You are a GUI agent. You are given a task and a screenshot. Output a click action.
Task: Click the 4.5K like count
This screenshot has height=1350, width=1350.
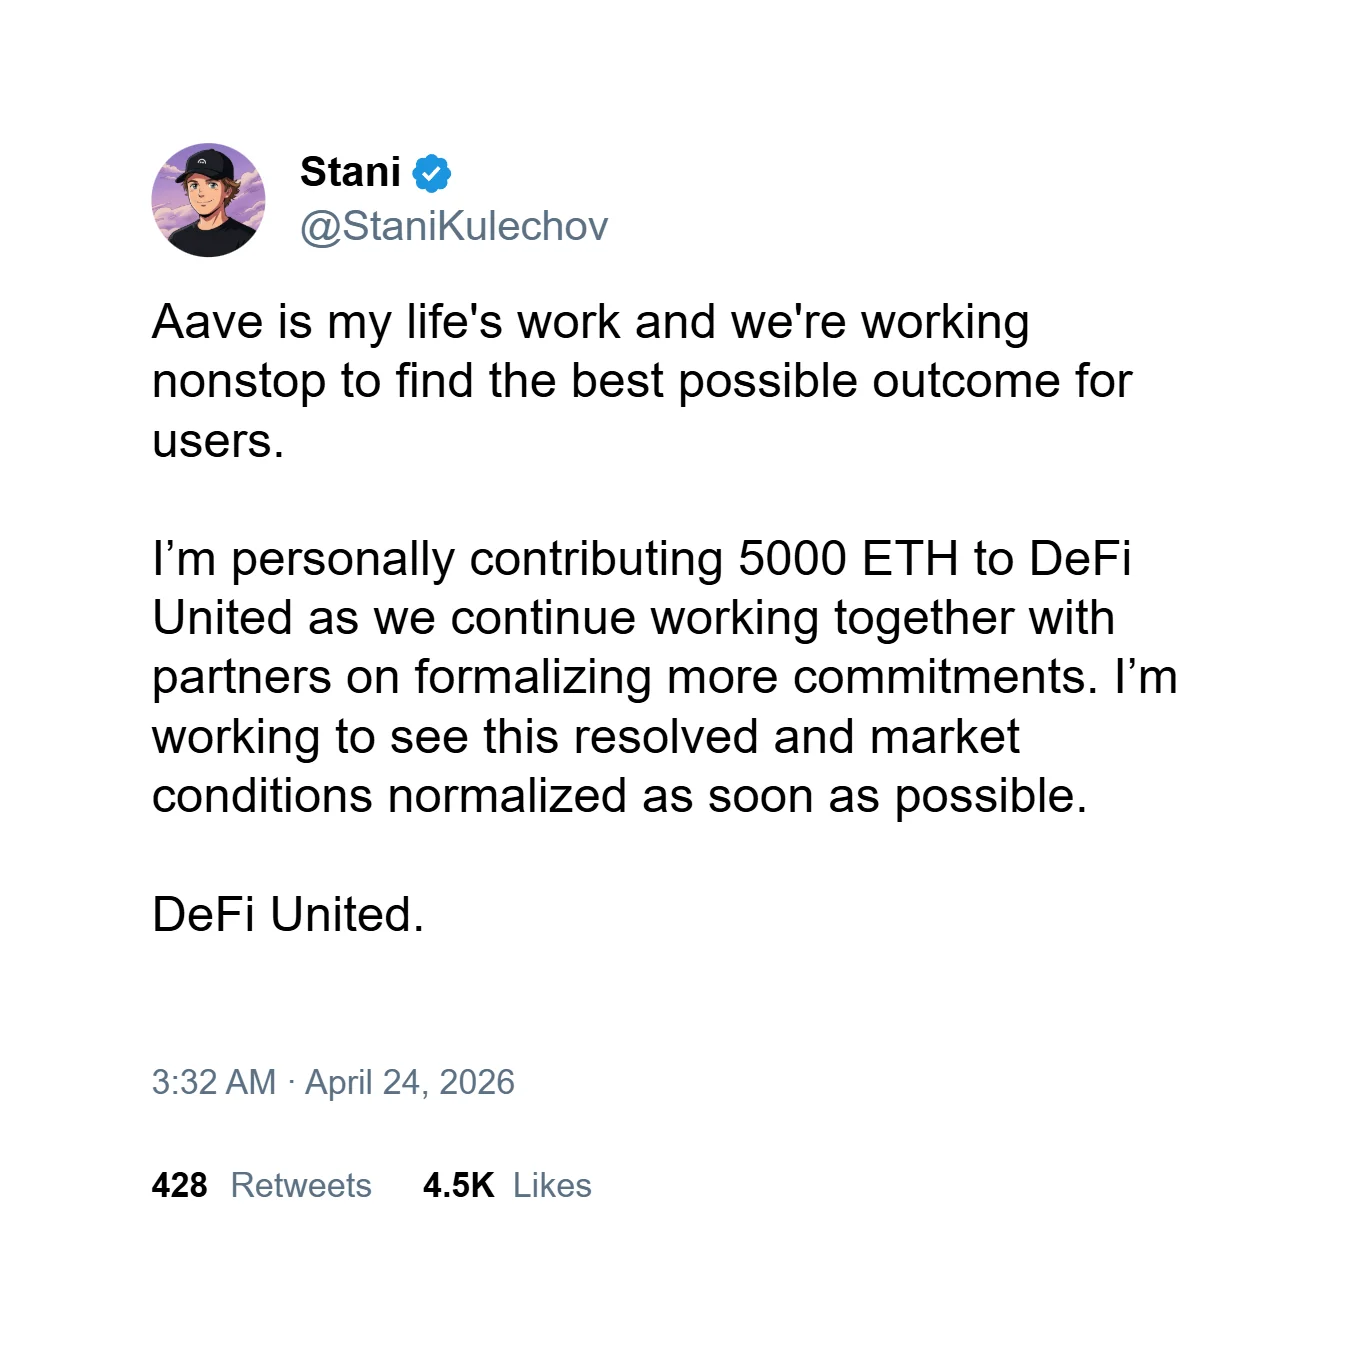[x=458, y=1185]
